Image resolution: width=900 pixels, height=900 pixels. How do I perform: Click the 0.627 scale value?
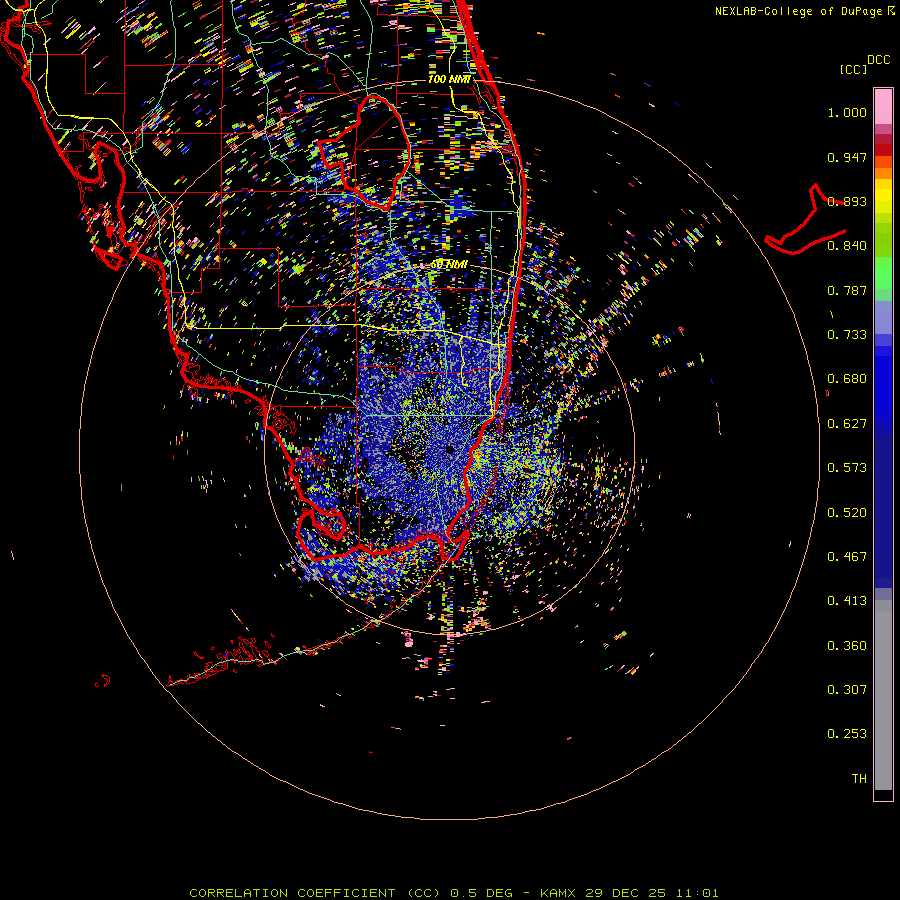tap(847, 424)
